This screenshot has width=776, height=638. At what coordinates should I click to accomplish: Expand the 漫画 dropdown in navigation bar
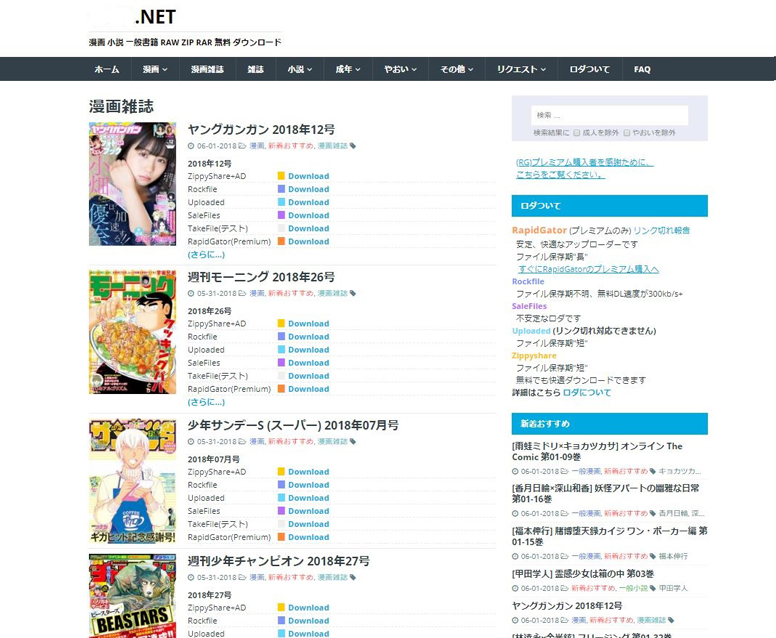coord(155,69)
